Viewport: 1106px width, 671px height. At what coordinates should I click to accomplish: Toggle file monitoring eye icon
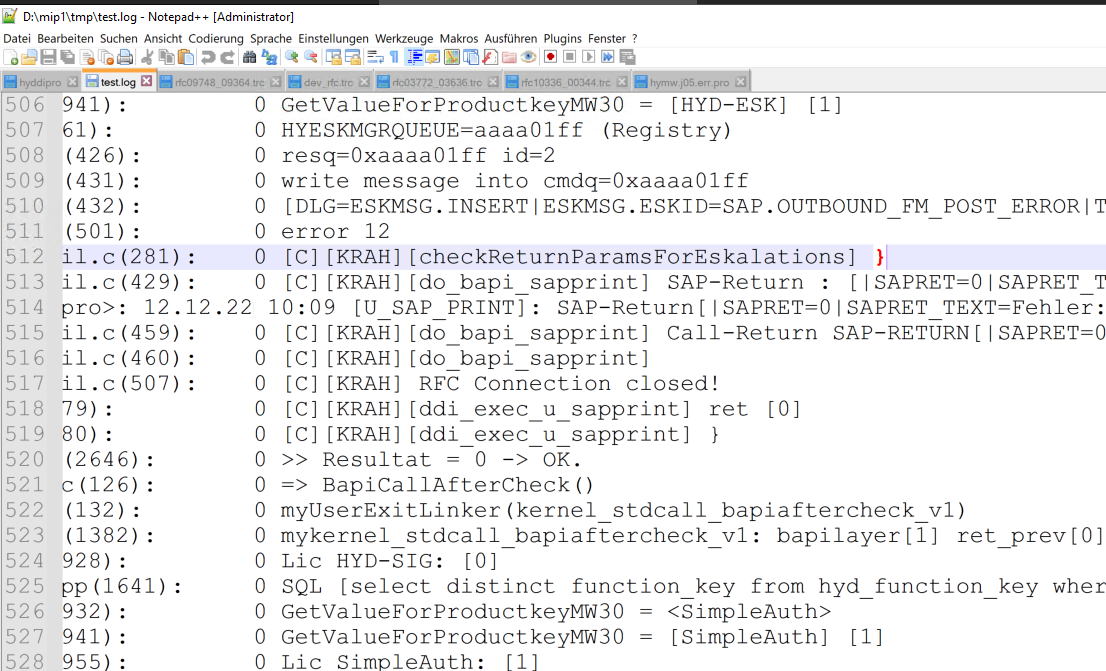(x=528, y=57)
